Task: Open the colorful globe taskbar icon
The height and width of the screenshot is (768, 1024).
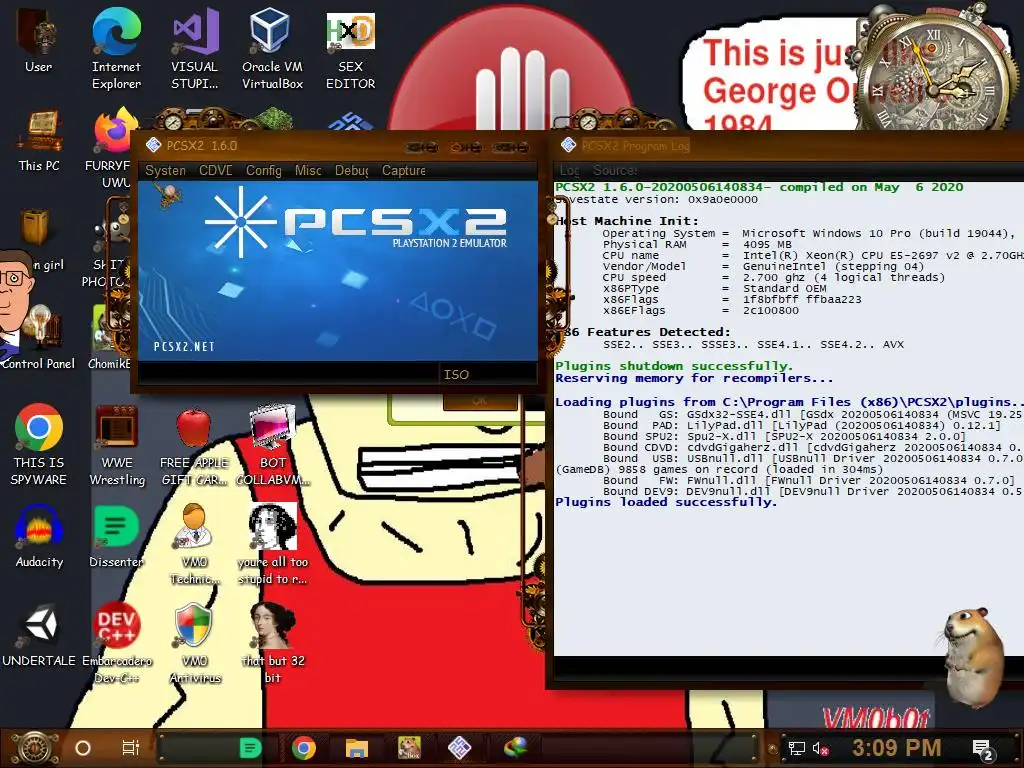Action: click(x=515, y=748)
